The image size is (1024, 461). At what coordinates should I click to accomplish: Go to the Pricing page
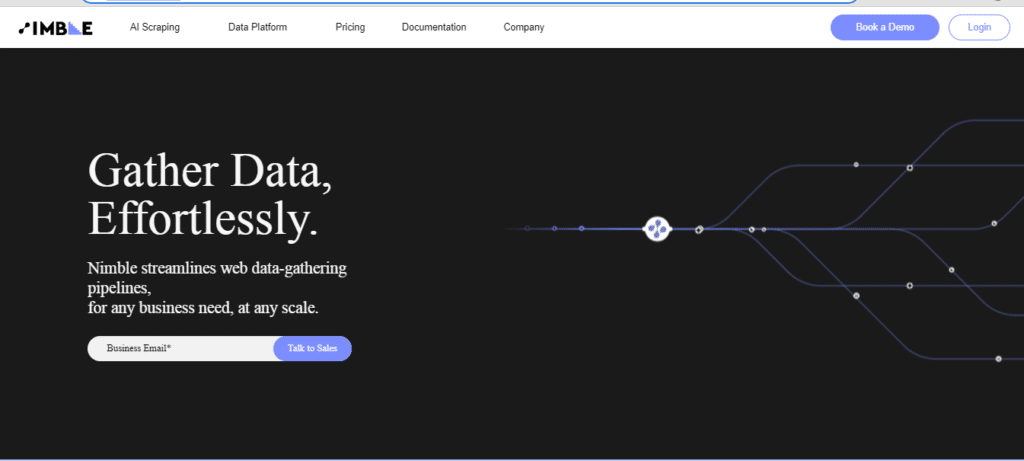point(350,27)
